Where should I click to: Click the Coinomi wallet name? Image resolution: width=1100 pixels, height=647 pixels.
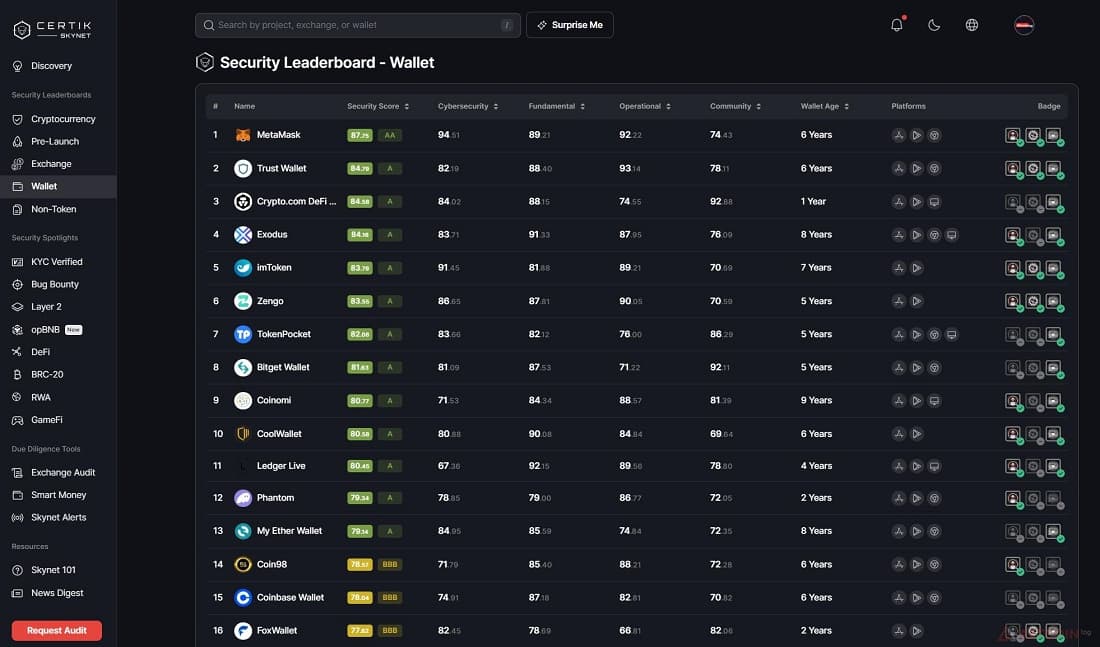(274, 400)
